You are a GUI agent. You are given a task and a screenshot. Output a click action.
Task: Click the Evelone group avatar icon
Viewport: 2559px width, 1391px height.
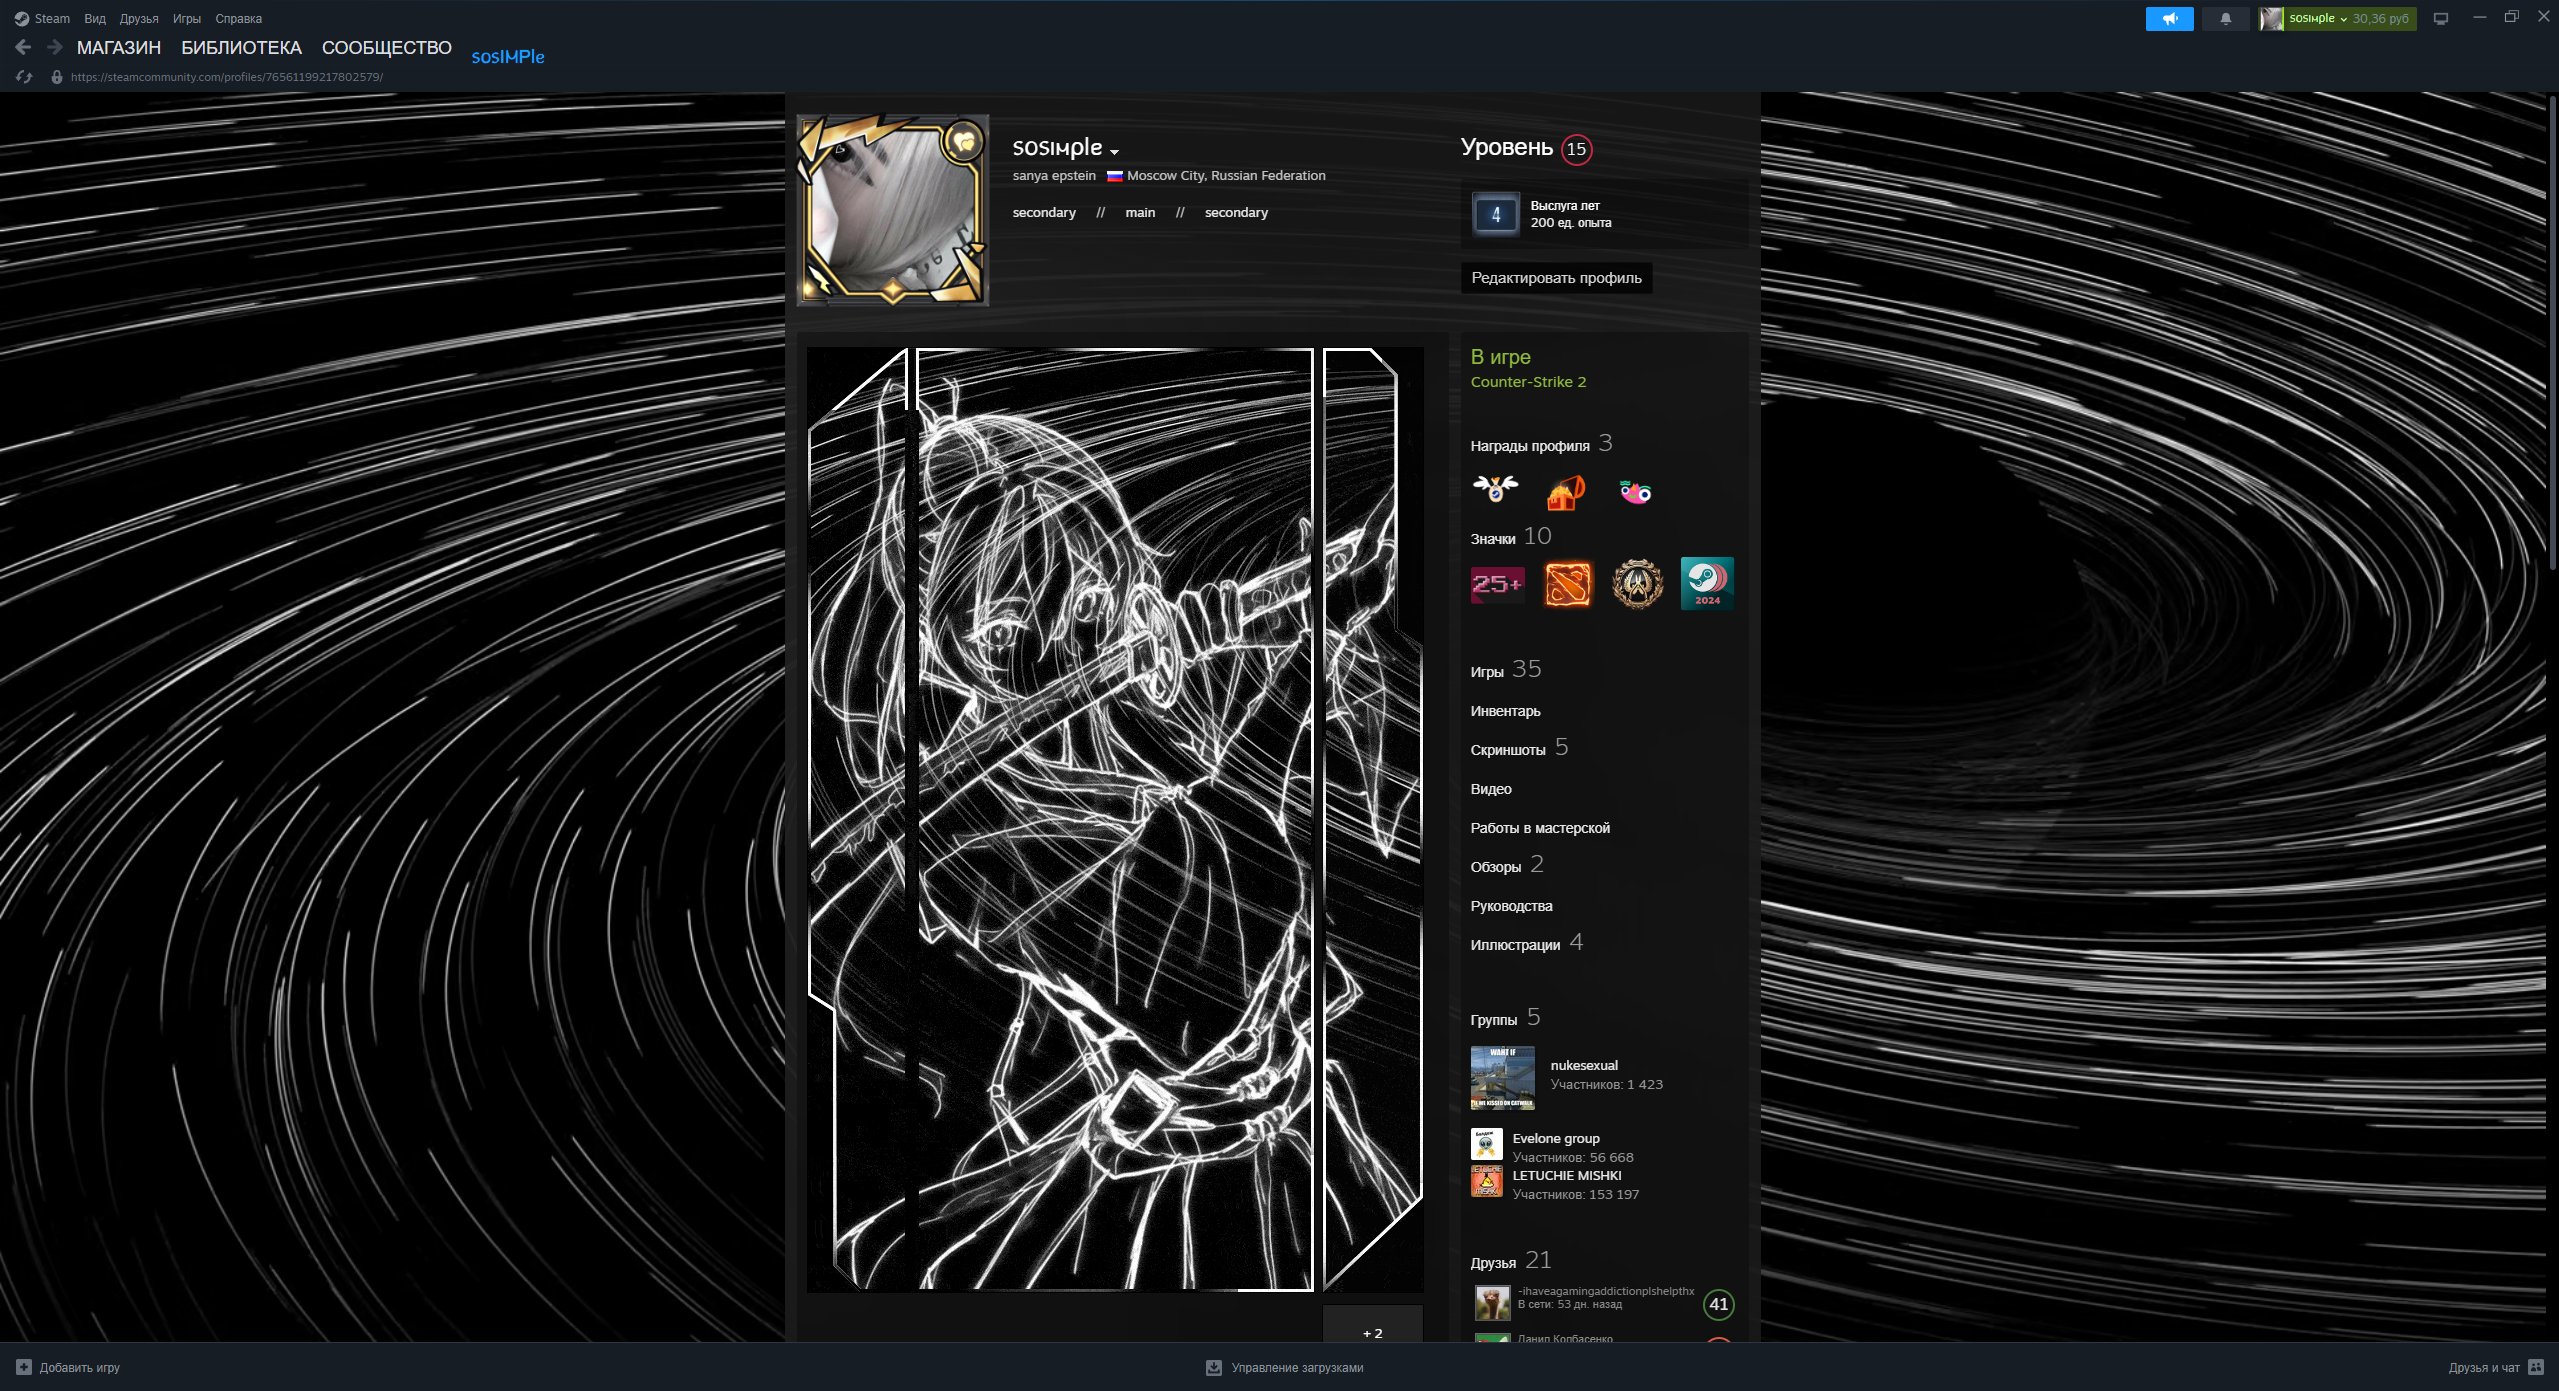1486,1144
